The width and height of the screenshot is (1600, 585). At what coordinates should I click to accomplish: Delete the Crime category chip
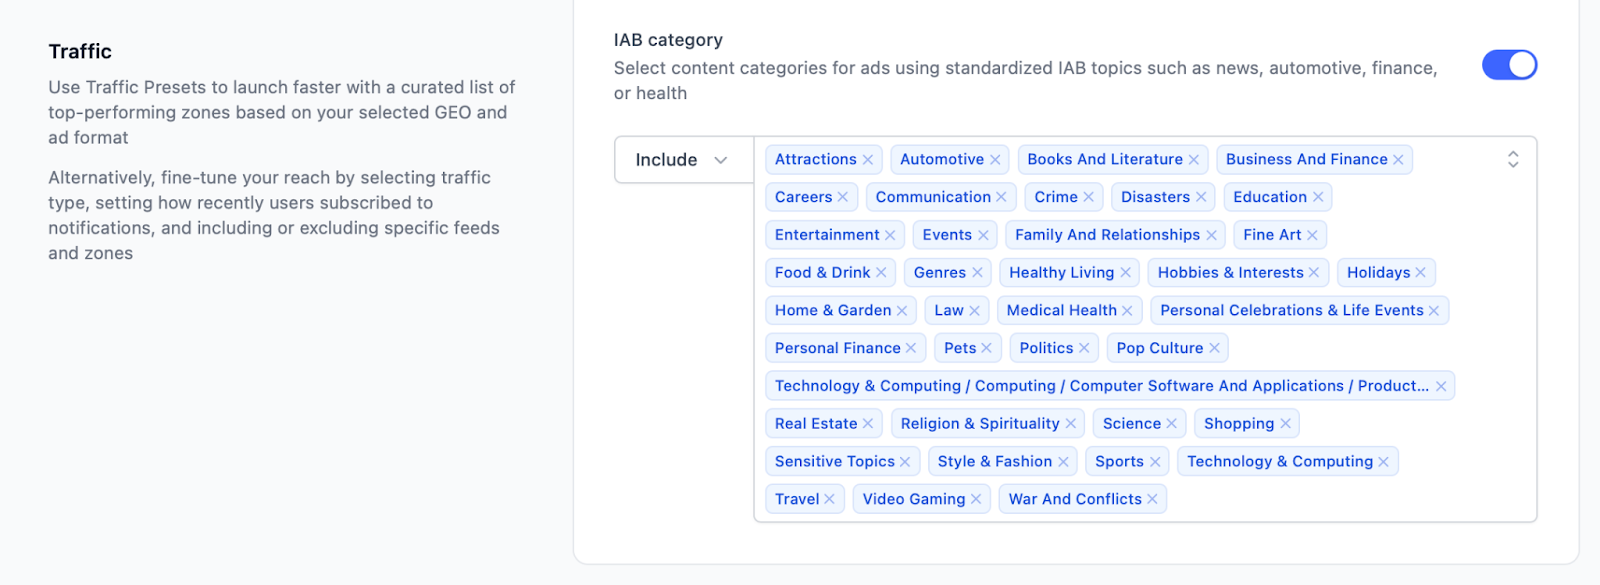click(1089, 197)
